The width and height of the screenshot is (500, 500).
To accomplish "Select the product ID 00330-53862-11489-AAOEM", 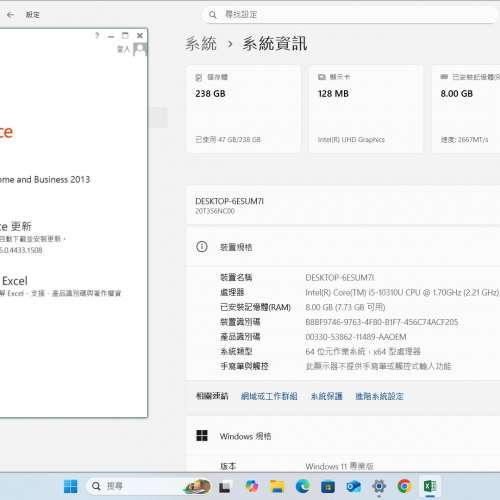I will click(x=356, y=337).
